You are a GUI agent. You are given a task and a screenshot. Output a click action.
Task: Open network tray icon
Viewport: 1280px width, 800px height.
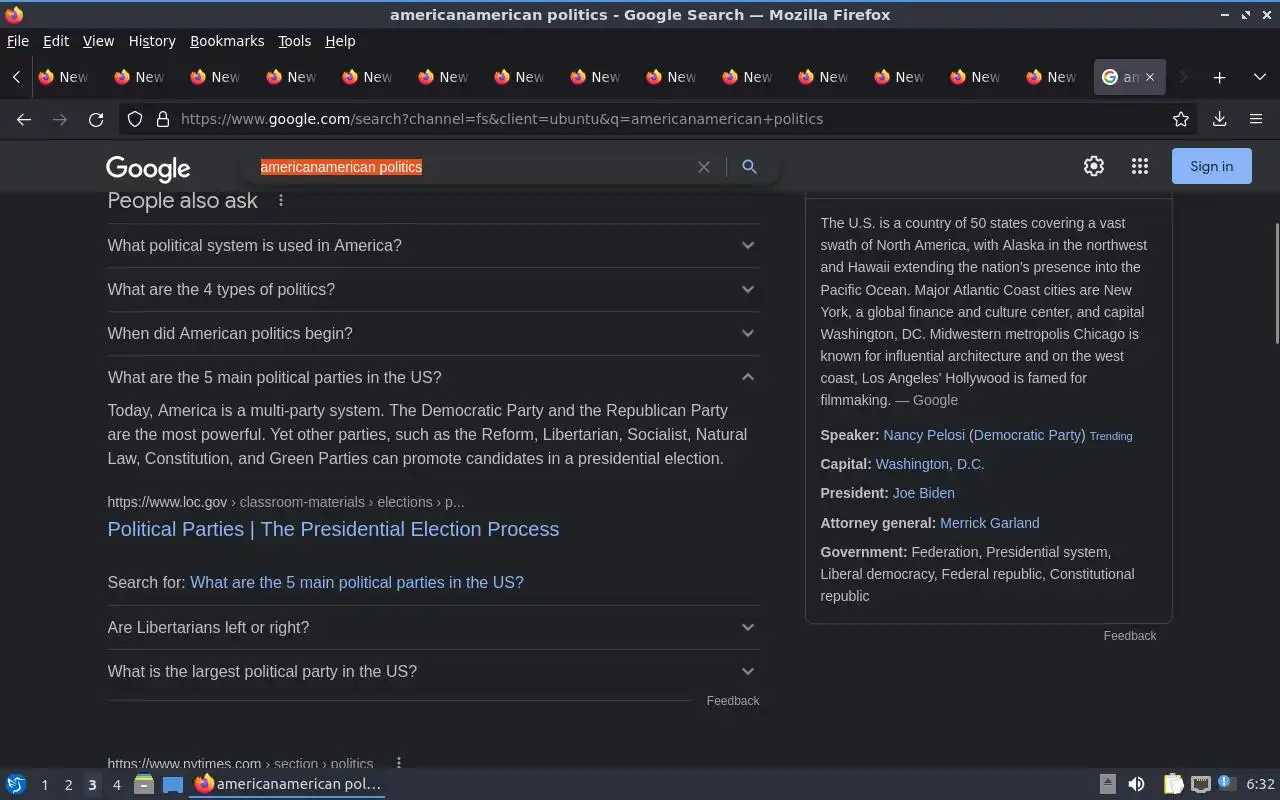tap(1201, 784)
